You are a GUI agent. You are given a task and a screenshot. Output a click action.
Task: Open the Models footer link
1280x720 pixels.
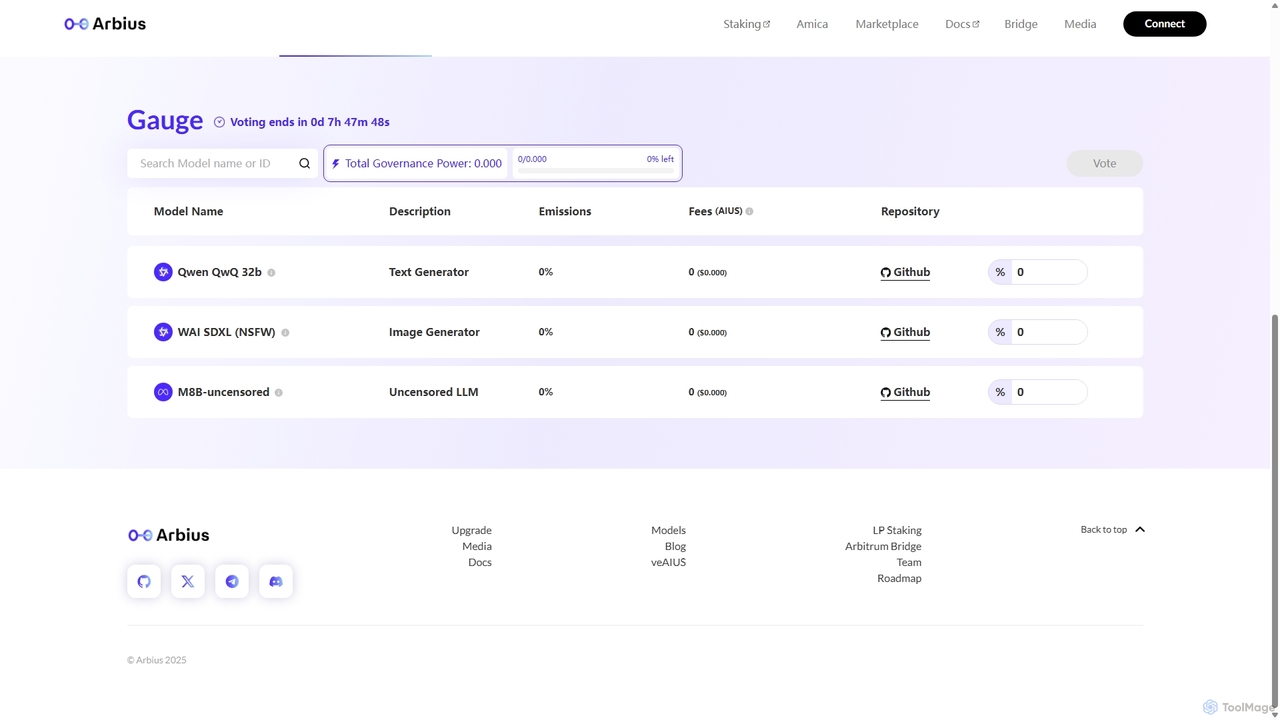(x=668, y=530)
